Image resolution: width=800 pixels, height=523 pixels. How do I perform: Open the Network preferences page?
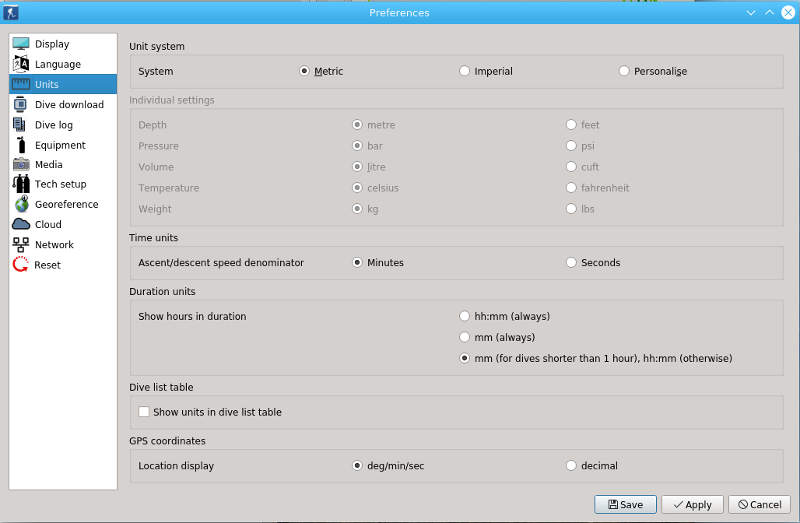coord(54,244)
